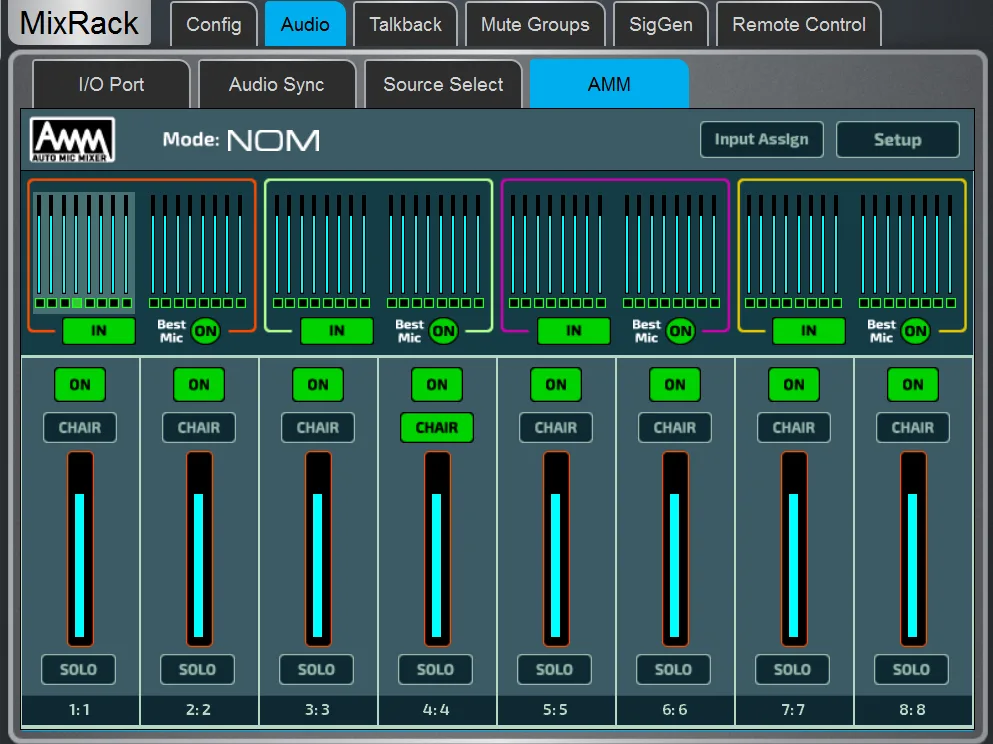Enable CHAIR on channel 1:1
Viewport: 993px width, 744px height.
coord(80,427)
